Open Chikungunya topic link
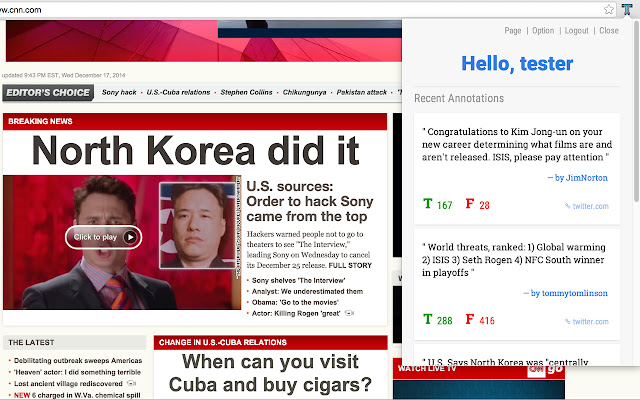The image size is (640, 400). [x=304, y=92]
